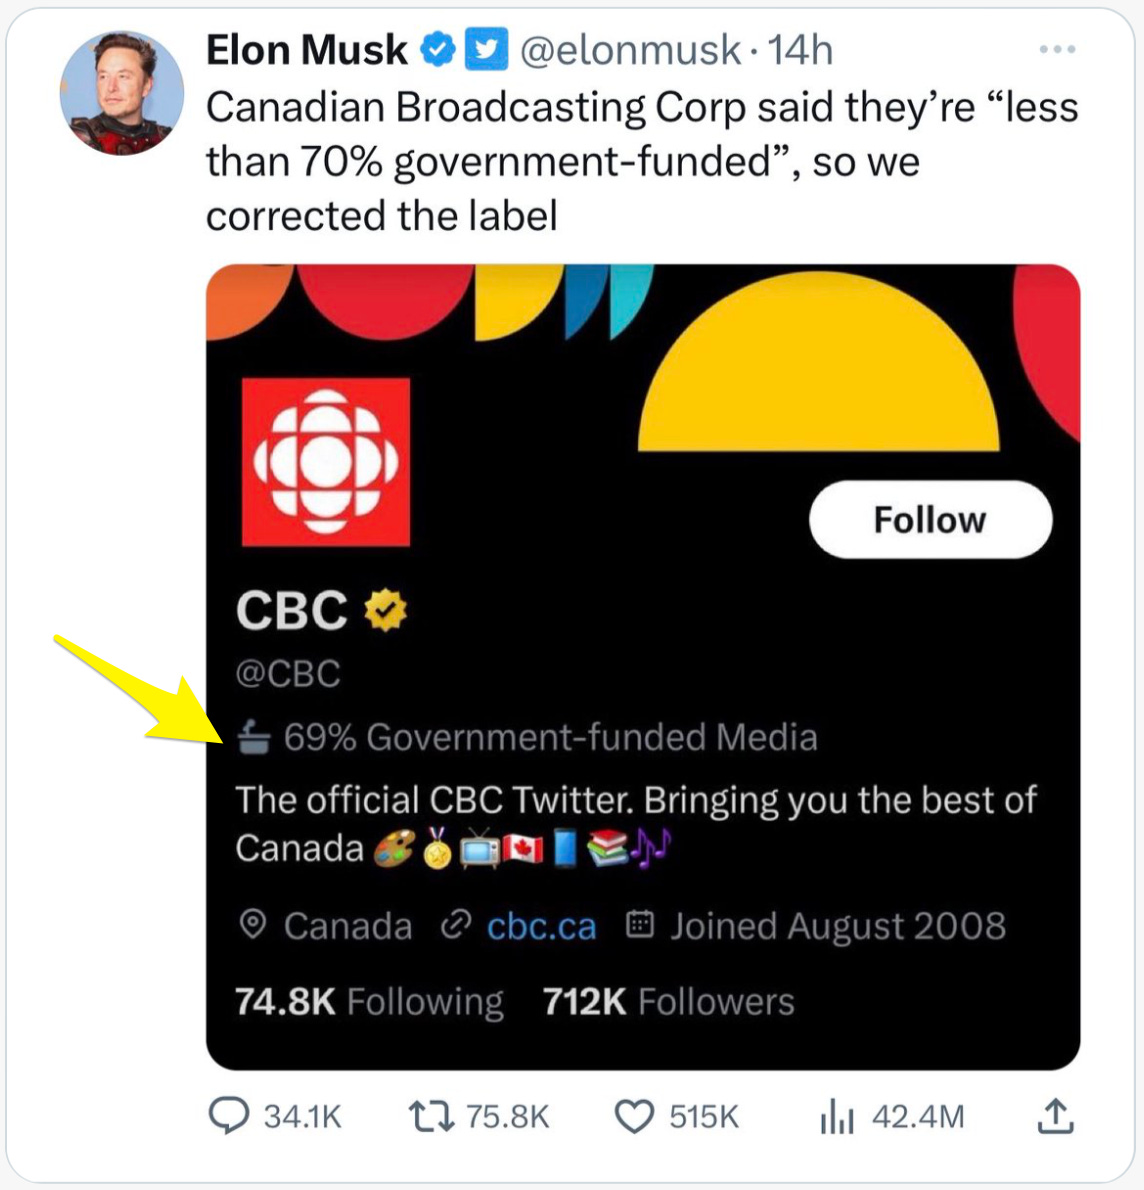Click CBC's gold verified badge
The height and width of the screenshot is (1190, 1144).
386,610
